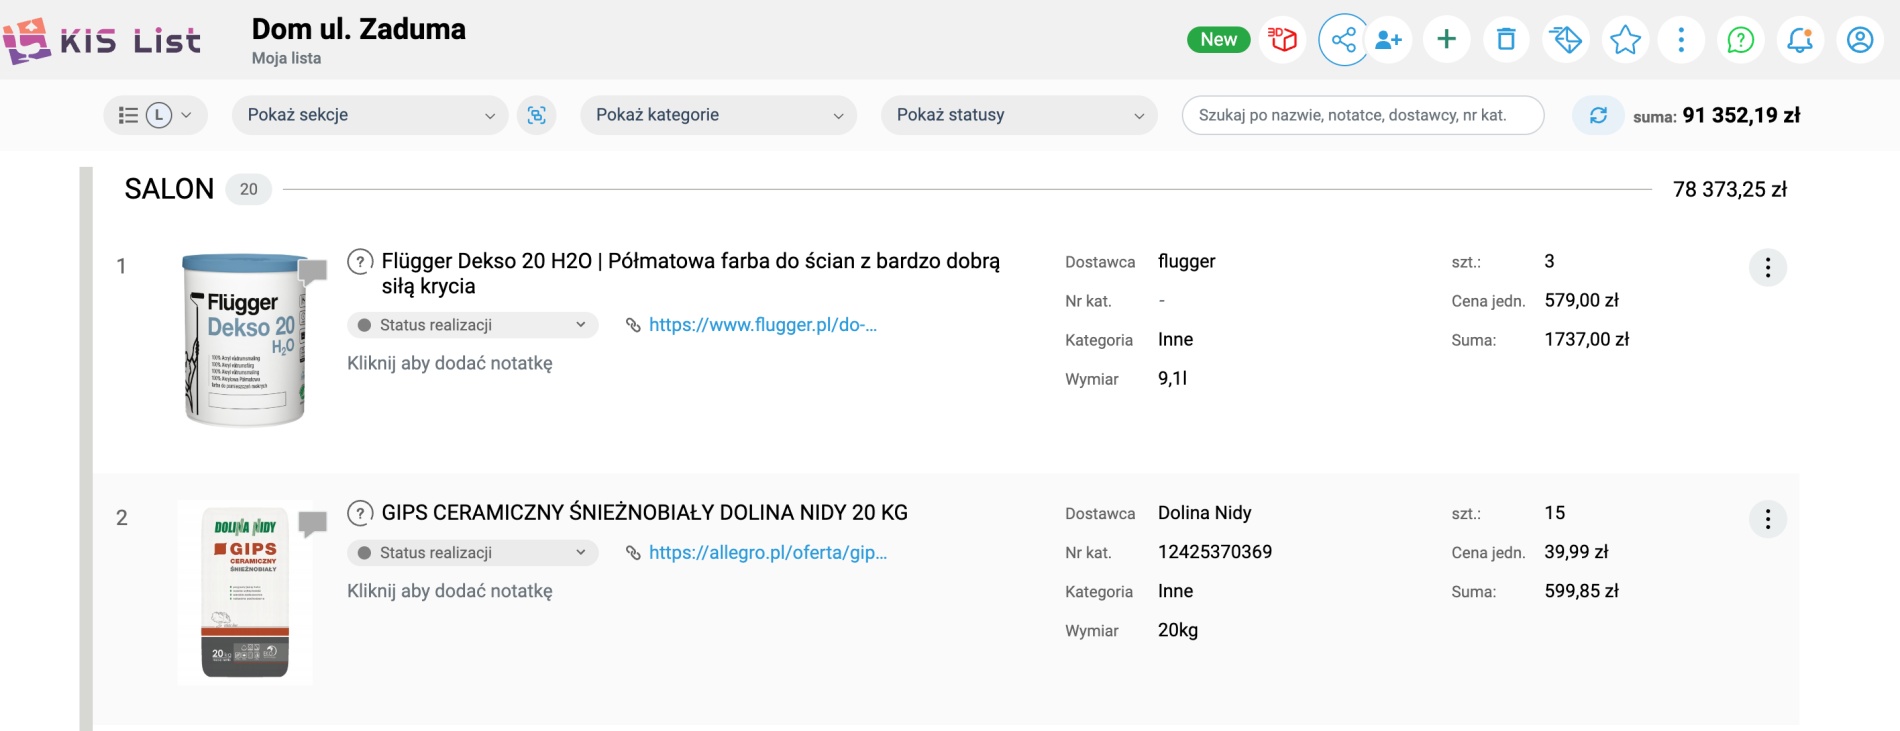Click the share list icon
The width and height of the screenshot is (1900, 731).
pyautogui.click(x=1343, y=40)
